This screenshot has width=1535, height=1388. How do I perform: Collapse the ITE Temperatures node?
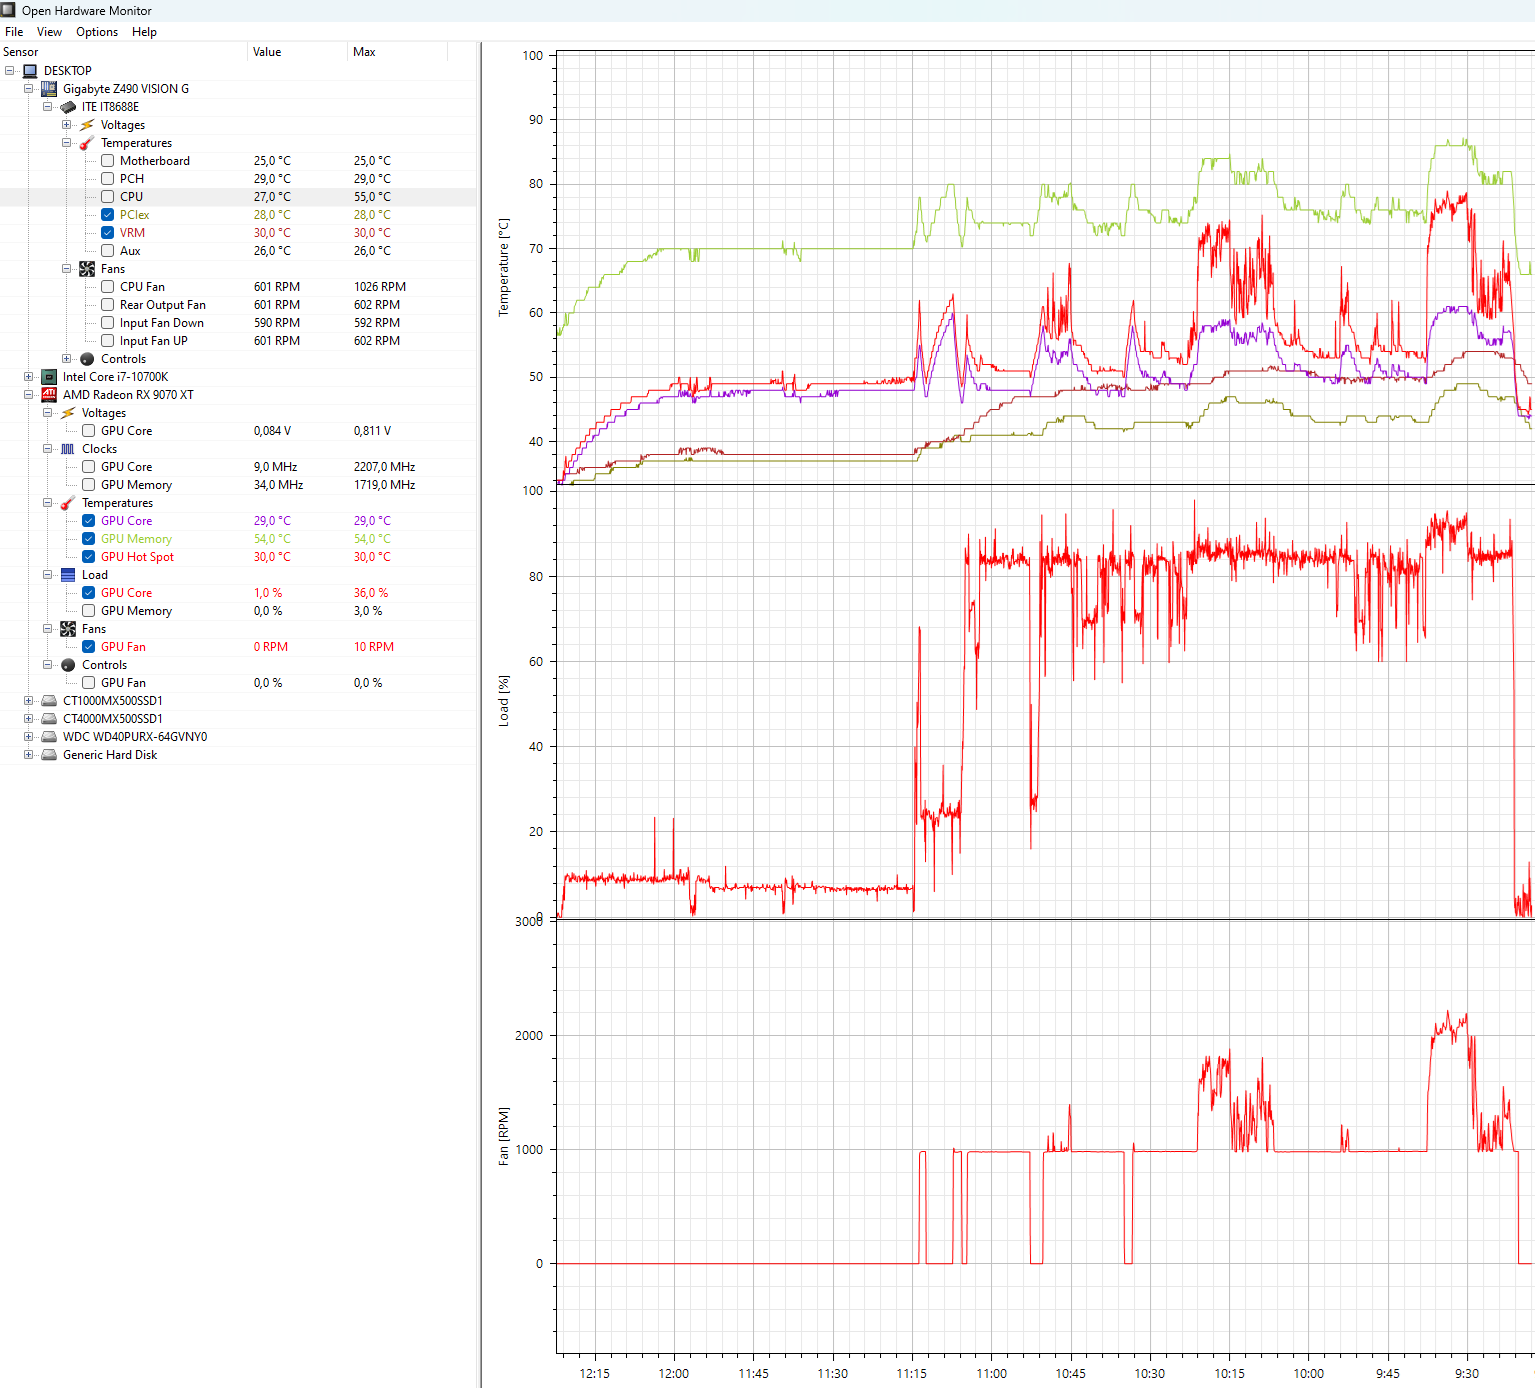tap(66, 143)
